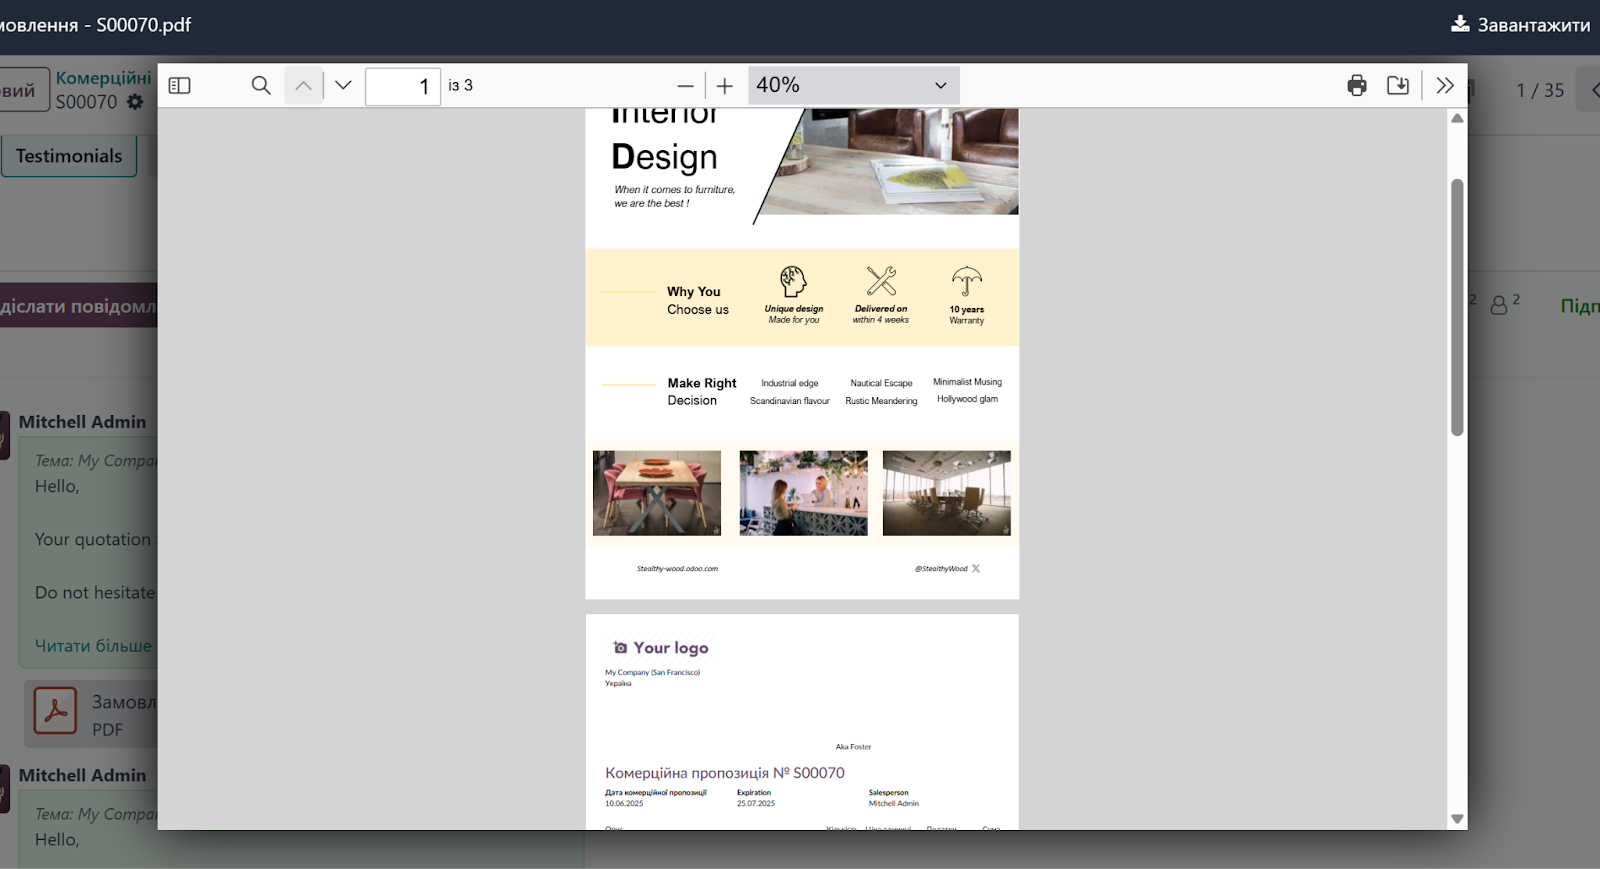The image size is (1600, 869).
Task: Click the Stealthy-wood.odoo.com text
Action: [677, 569]
